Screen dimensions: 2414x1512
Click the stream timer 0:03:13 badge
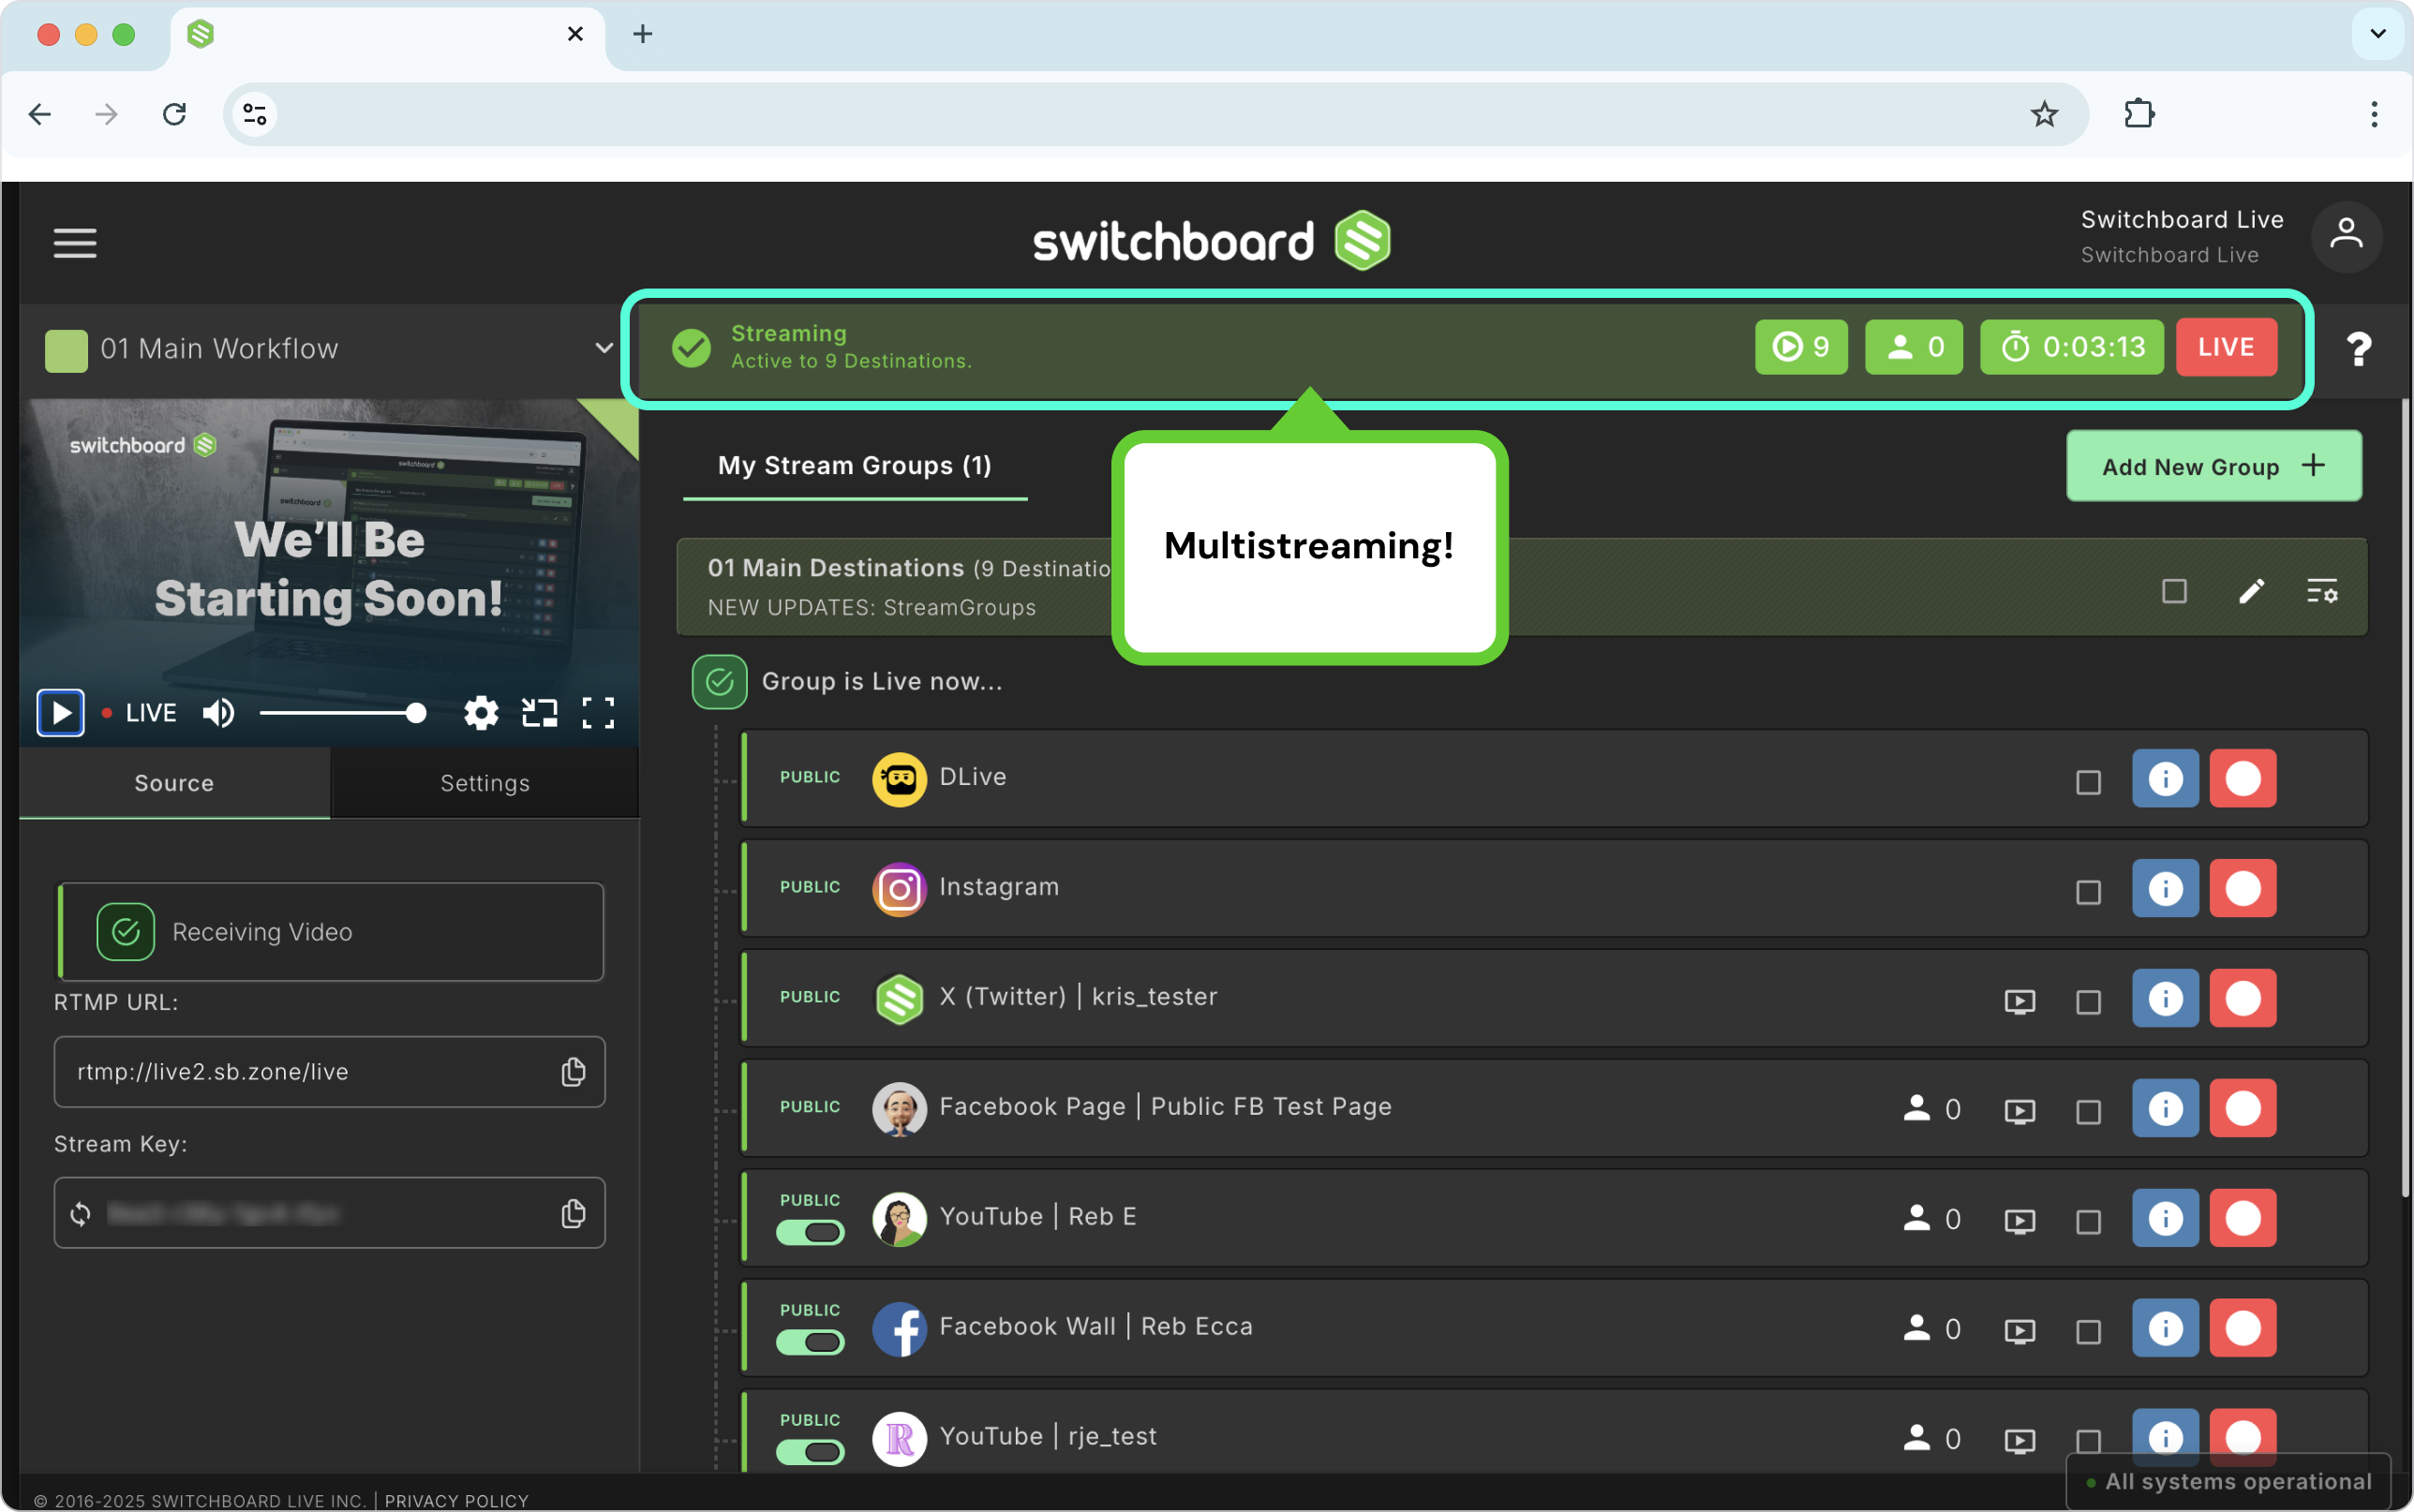[2071, 347]
